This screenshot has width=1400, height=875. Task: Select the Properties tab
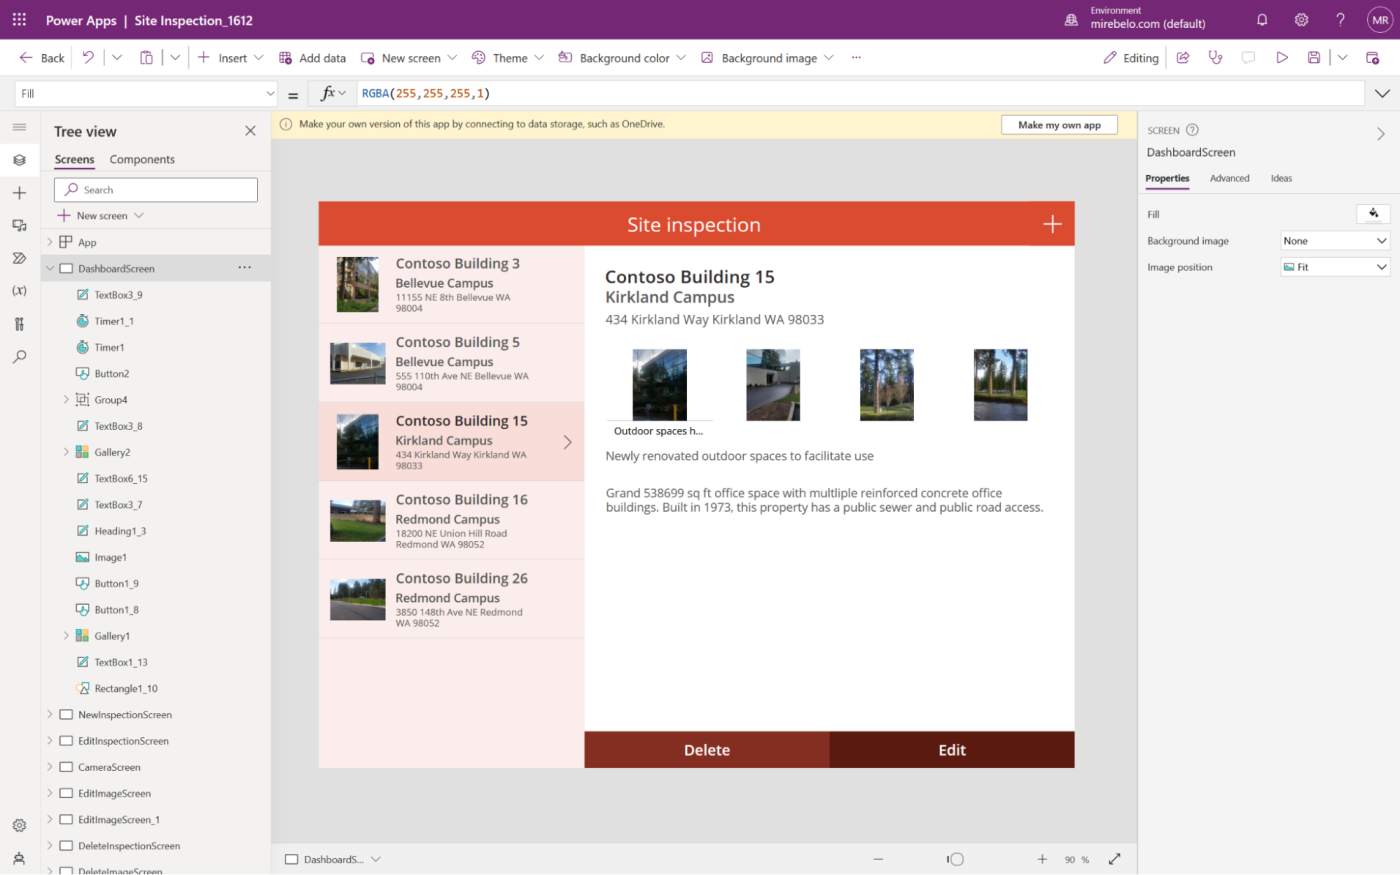[1167, 178]
